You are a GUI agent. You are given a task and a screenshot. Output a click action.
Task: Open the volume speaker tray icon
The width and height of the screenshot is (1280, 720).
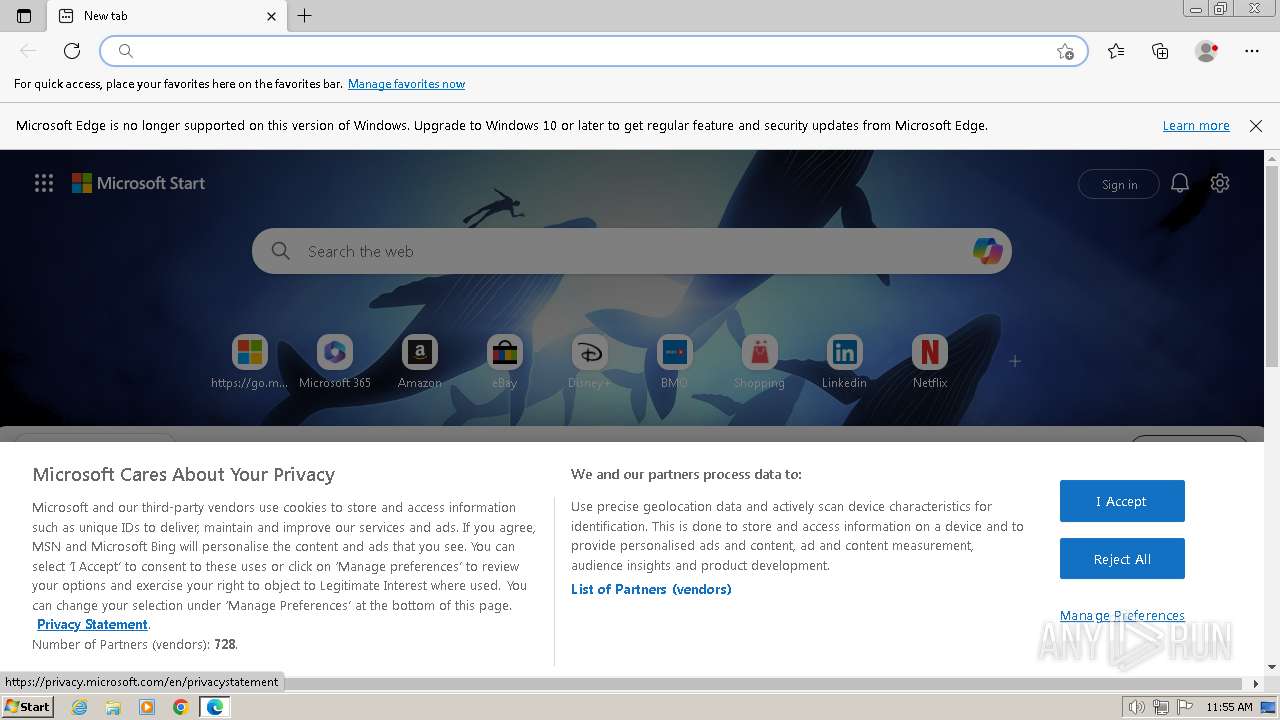pos(1137,707)
